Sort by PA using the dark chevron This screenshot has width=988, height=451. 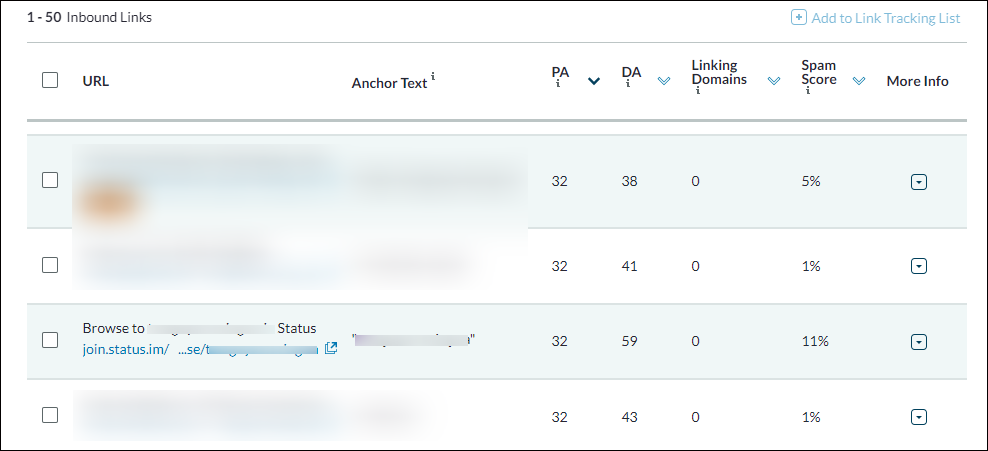(594, 81)
